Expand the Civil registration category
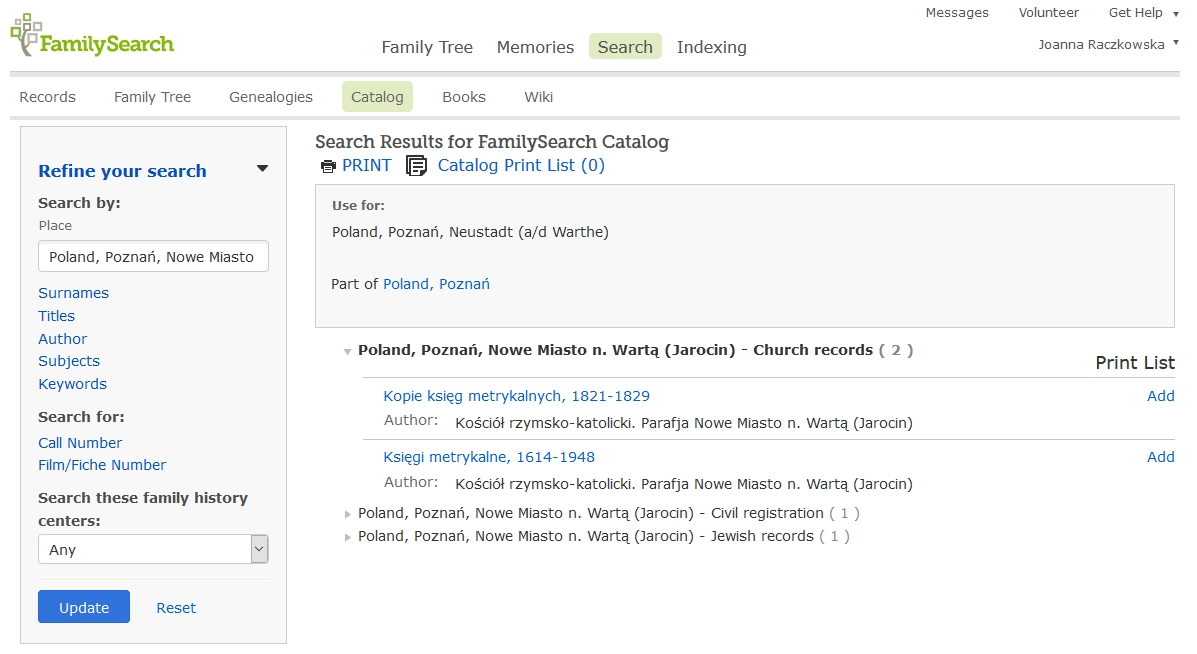This screenshot has width=1197, height=654. tap(347, 514)
